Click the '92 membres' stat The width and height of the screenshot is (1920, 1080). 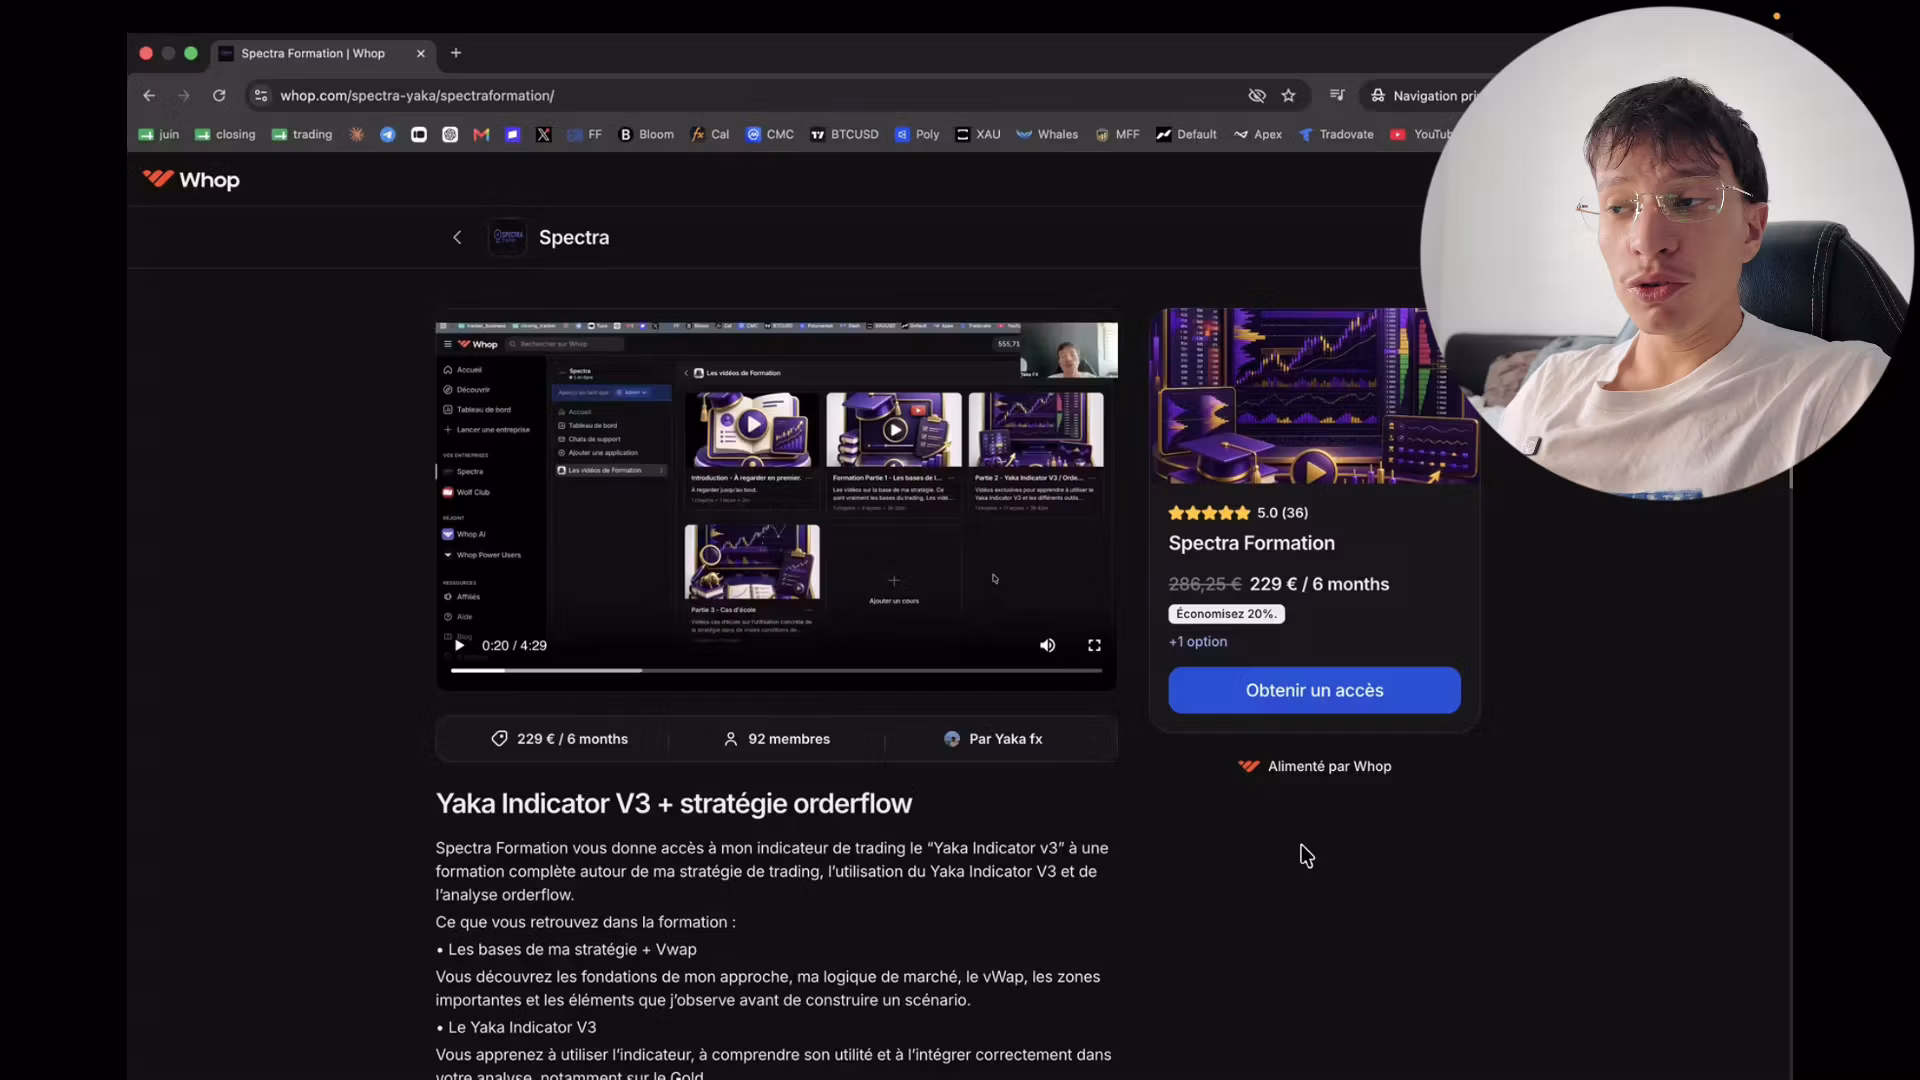(777, 739)
